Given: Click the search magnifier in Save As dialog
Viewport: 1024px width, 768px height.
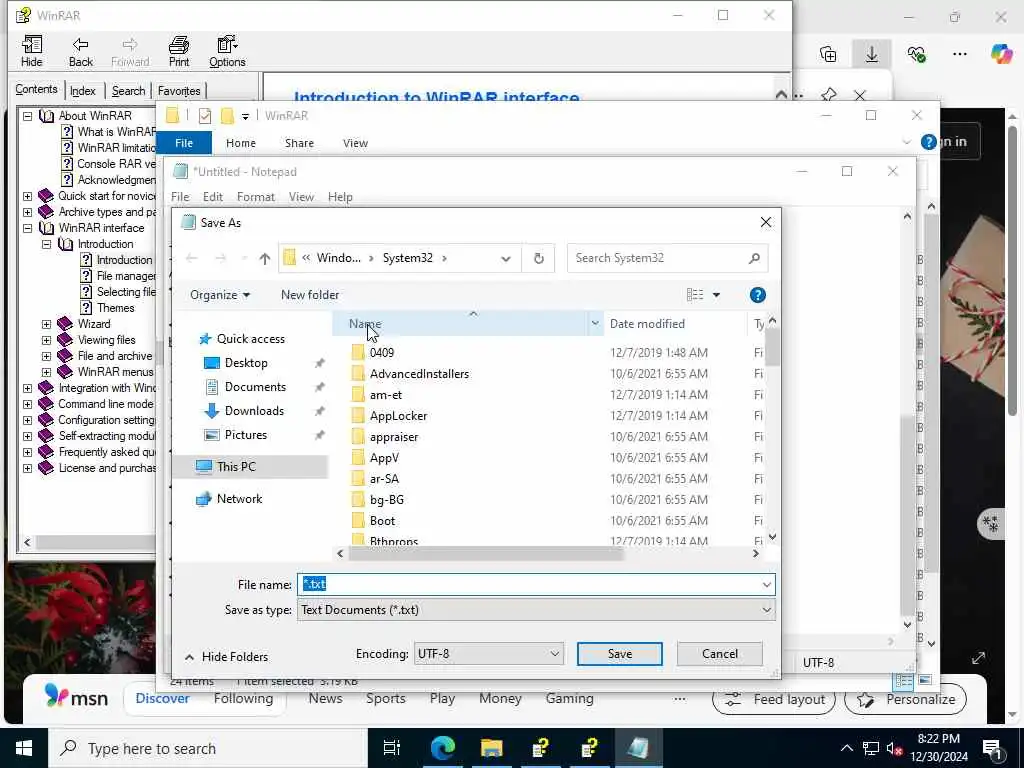Looking at the screenshot, I should pyautogui.click(x=754, y=258).
